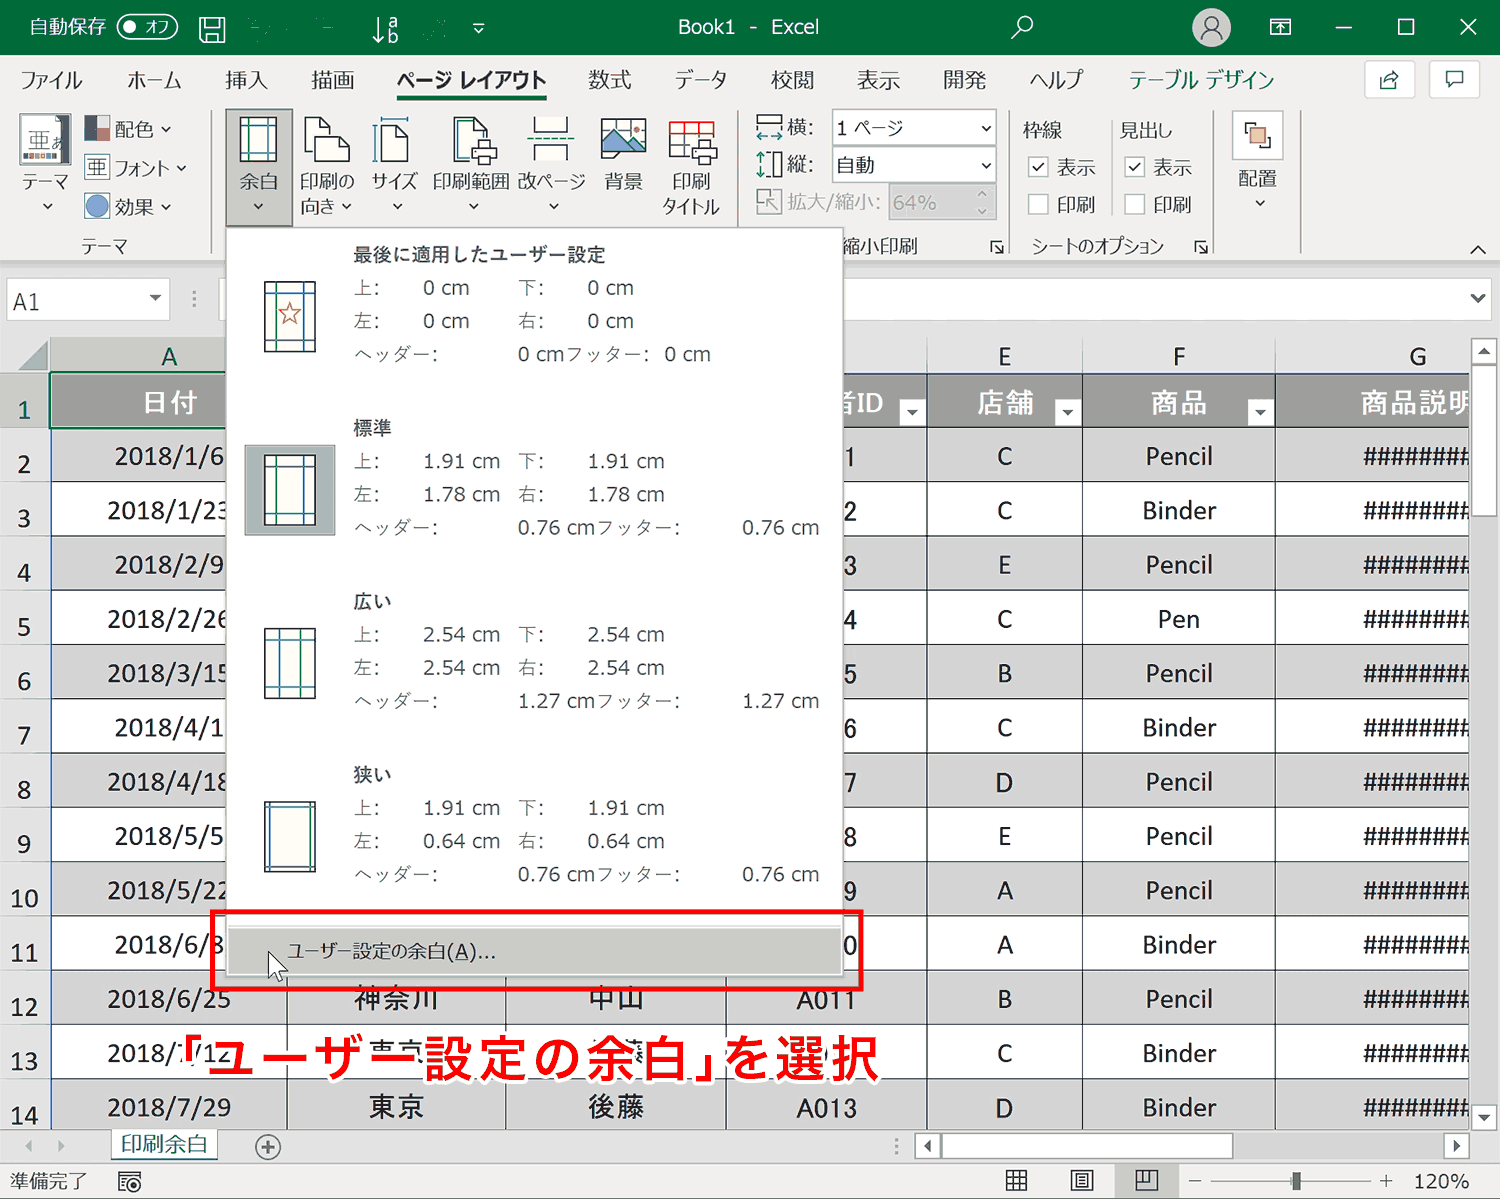Screen dimensions: 1500x1199
Task: Click the ribbon display options icon
Action: 1280,27
